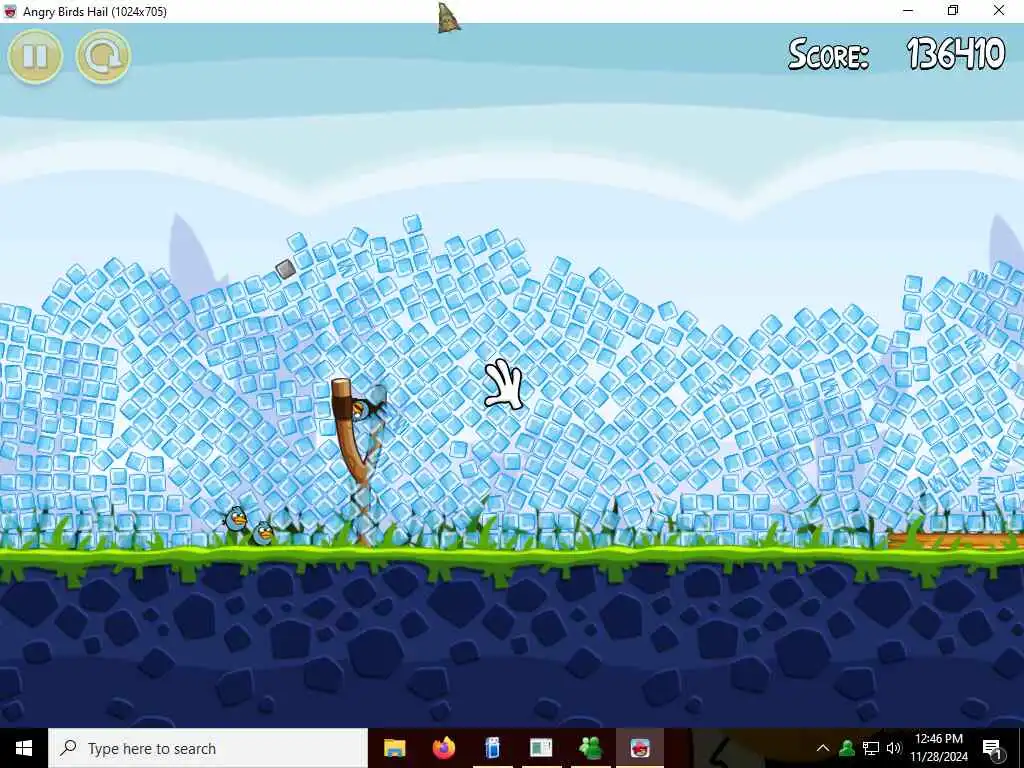The width and height of the screenshot is (1024, 768).
Task: Open the Windows Start menu
Action: 24,748
